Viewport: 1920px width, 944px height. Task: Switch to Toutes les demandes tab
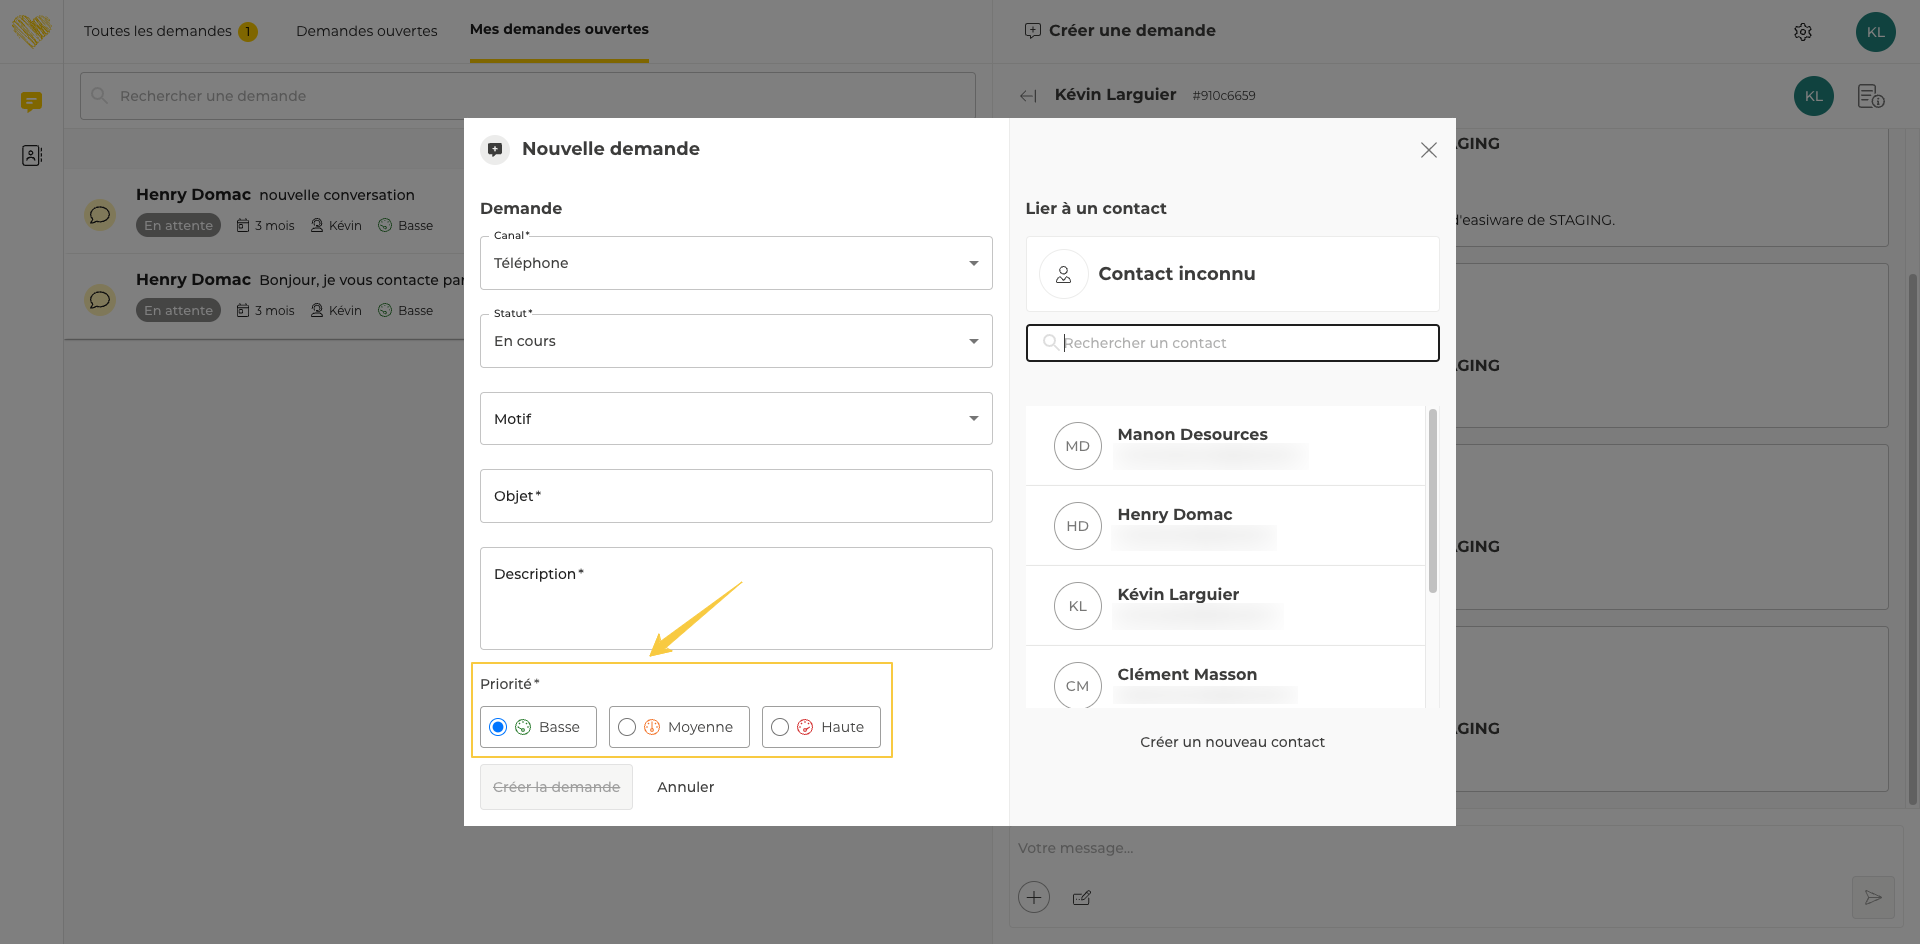coord(158,31)
